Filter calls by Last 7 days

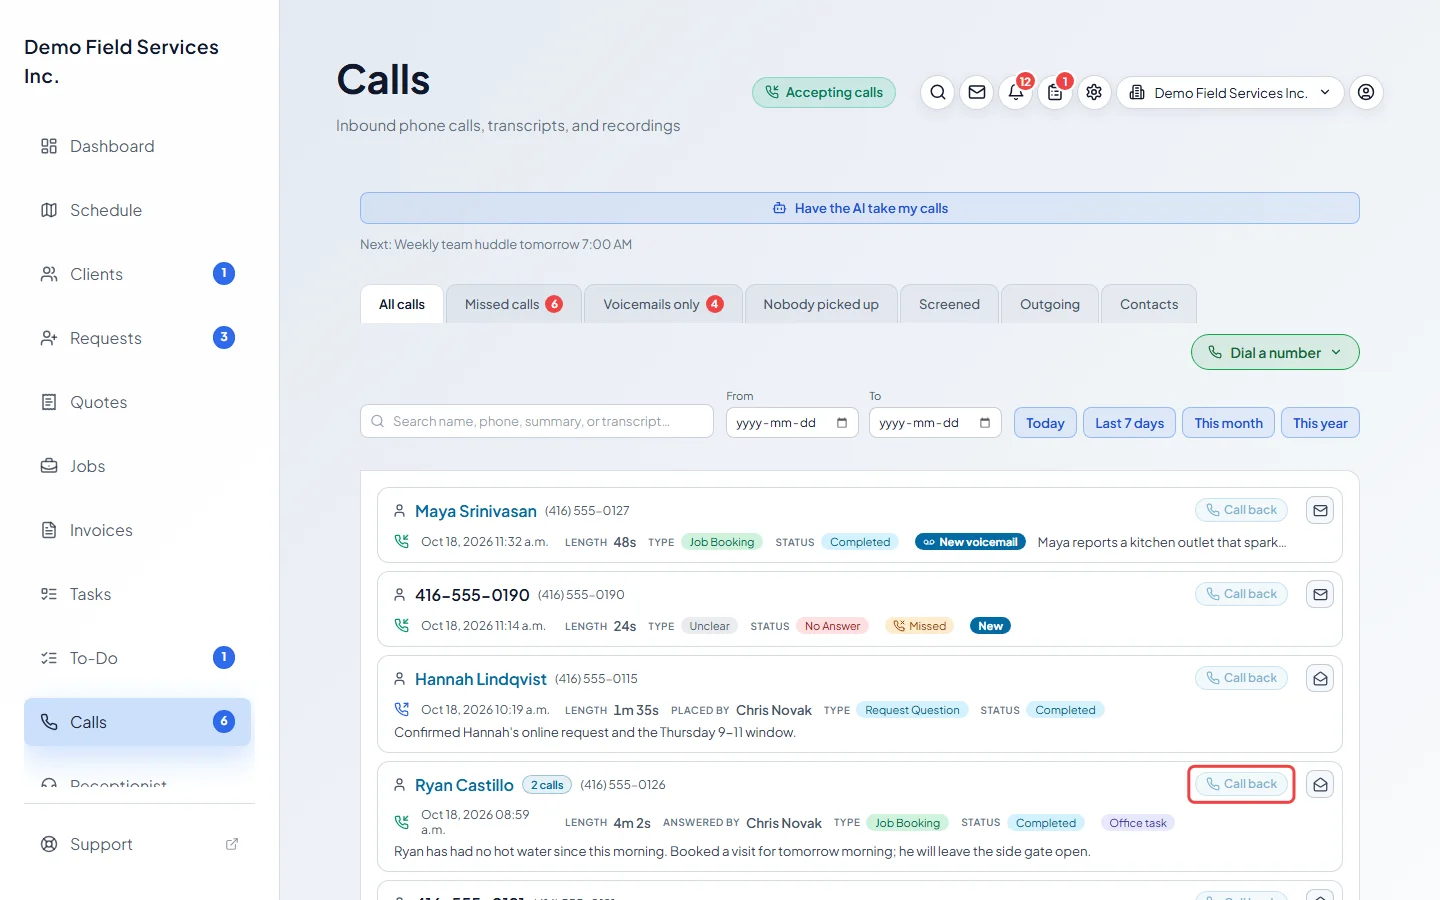point(1129,423)
